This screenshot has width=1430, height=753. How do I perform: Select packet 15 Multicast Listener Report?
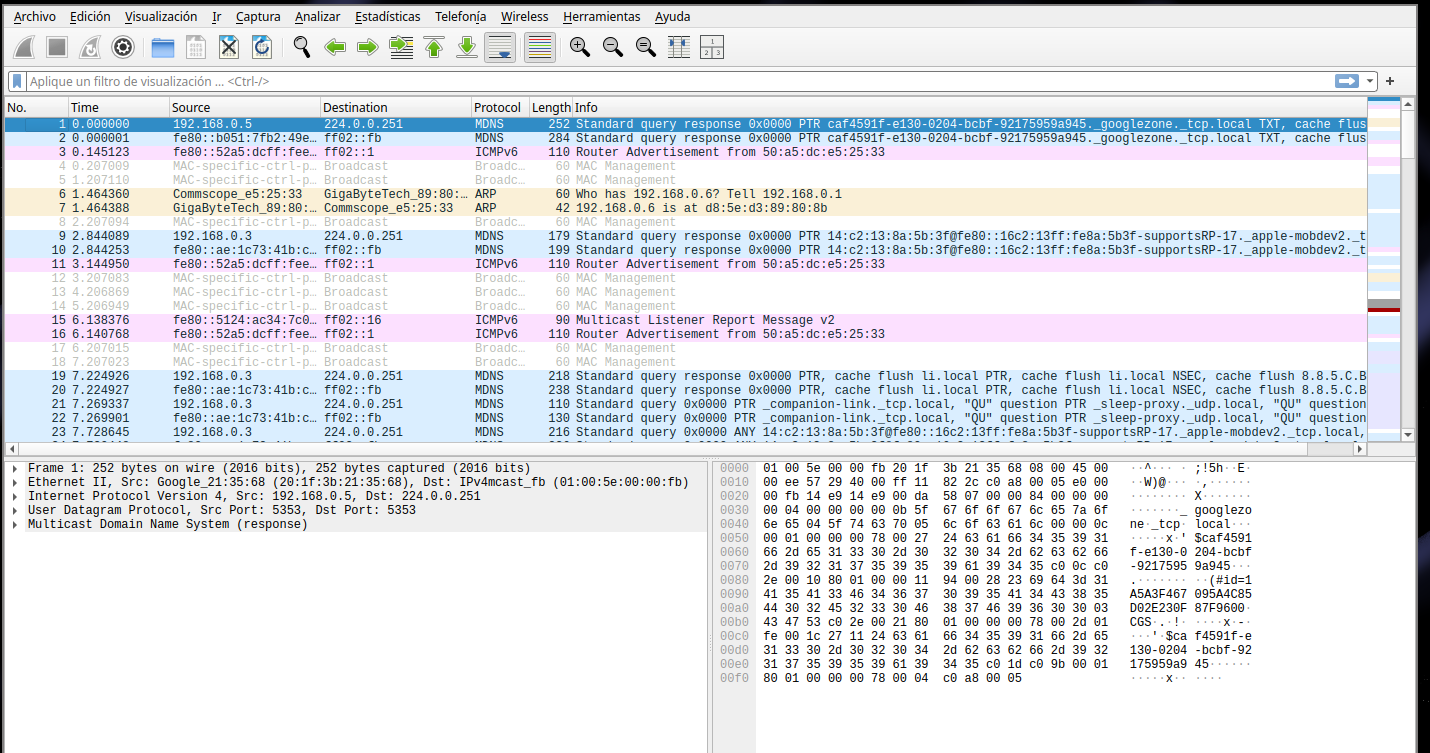coord(685,320)
